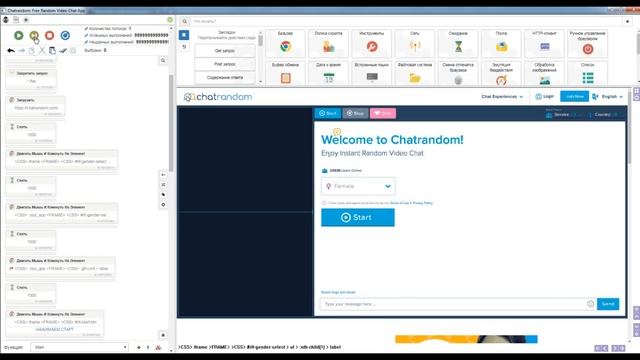This screenshot has width=640, height=360.
Task: Open the Manual browser control category
Action: (x=588, y=43)
